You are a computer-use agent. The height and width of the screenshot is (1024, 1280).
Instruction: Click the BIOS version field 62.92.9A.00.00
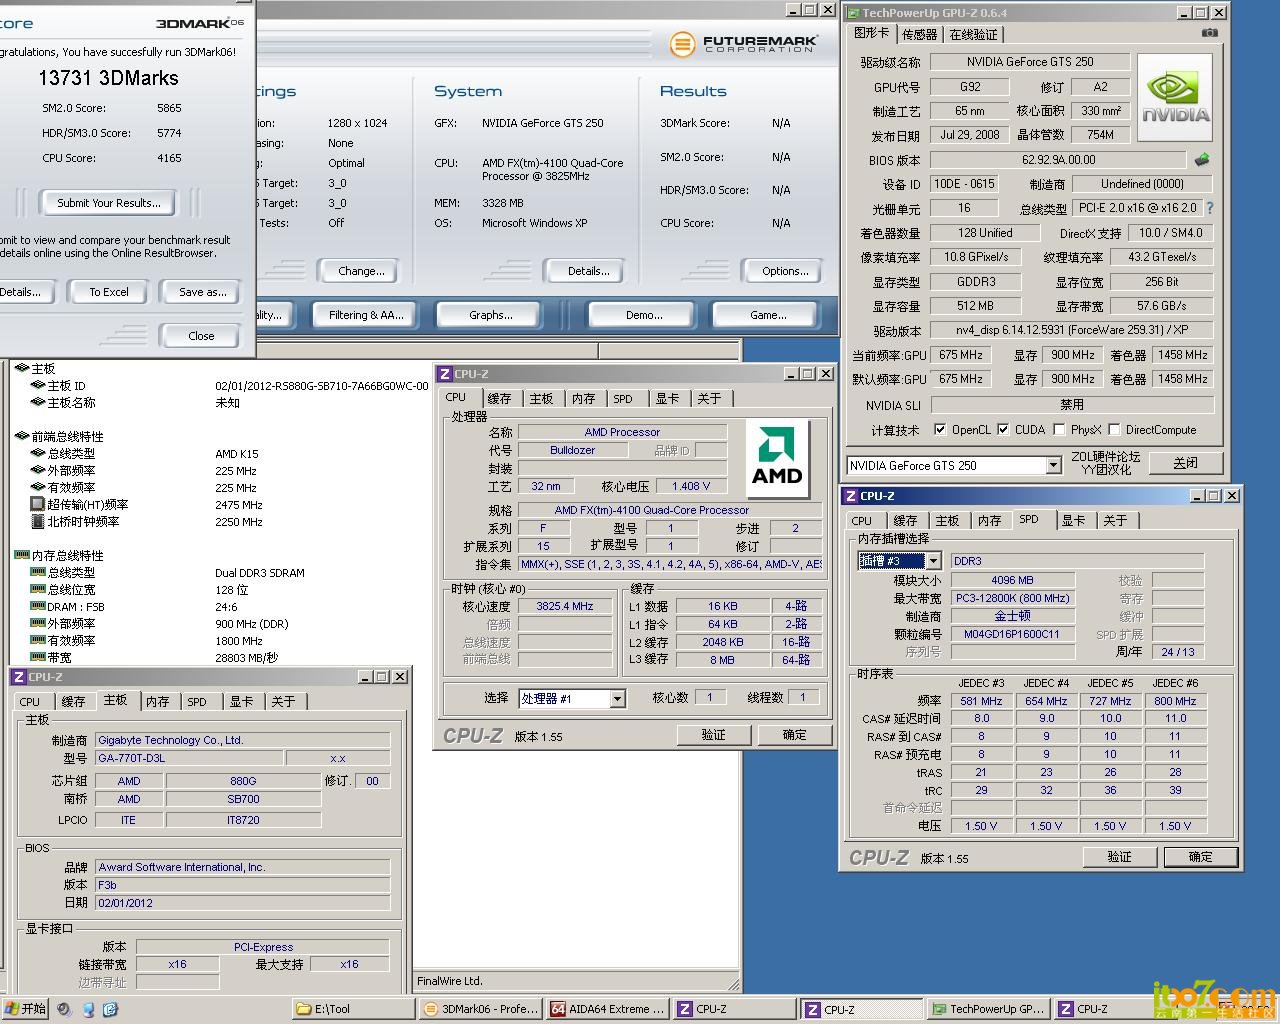(1058, 160)
